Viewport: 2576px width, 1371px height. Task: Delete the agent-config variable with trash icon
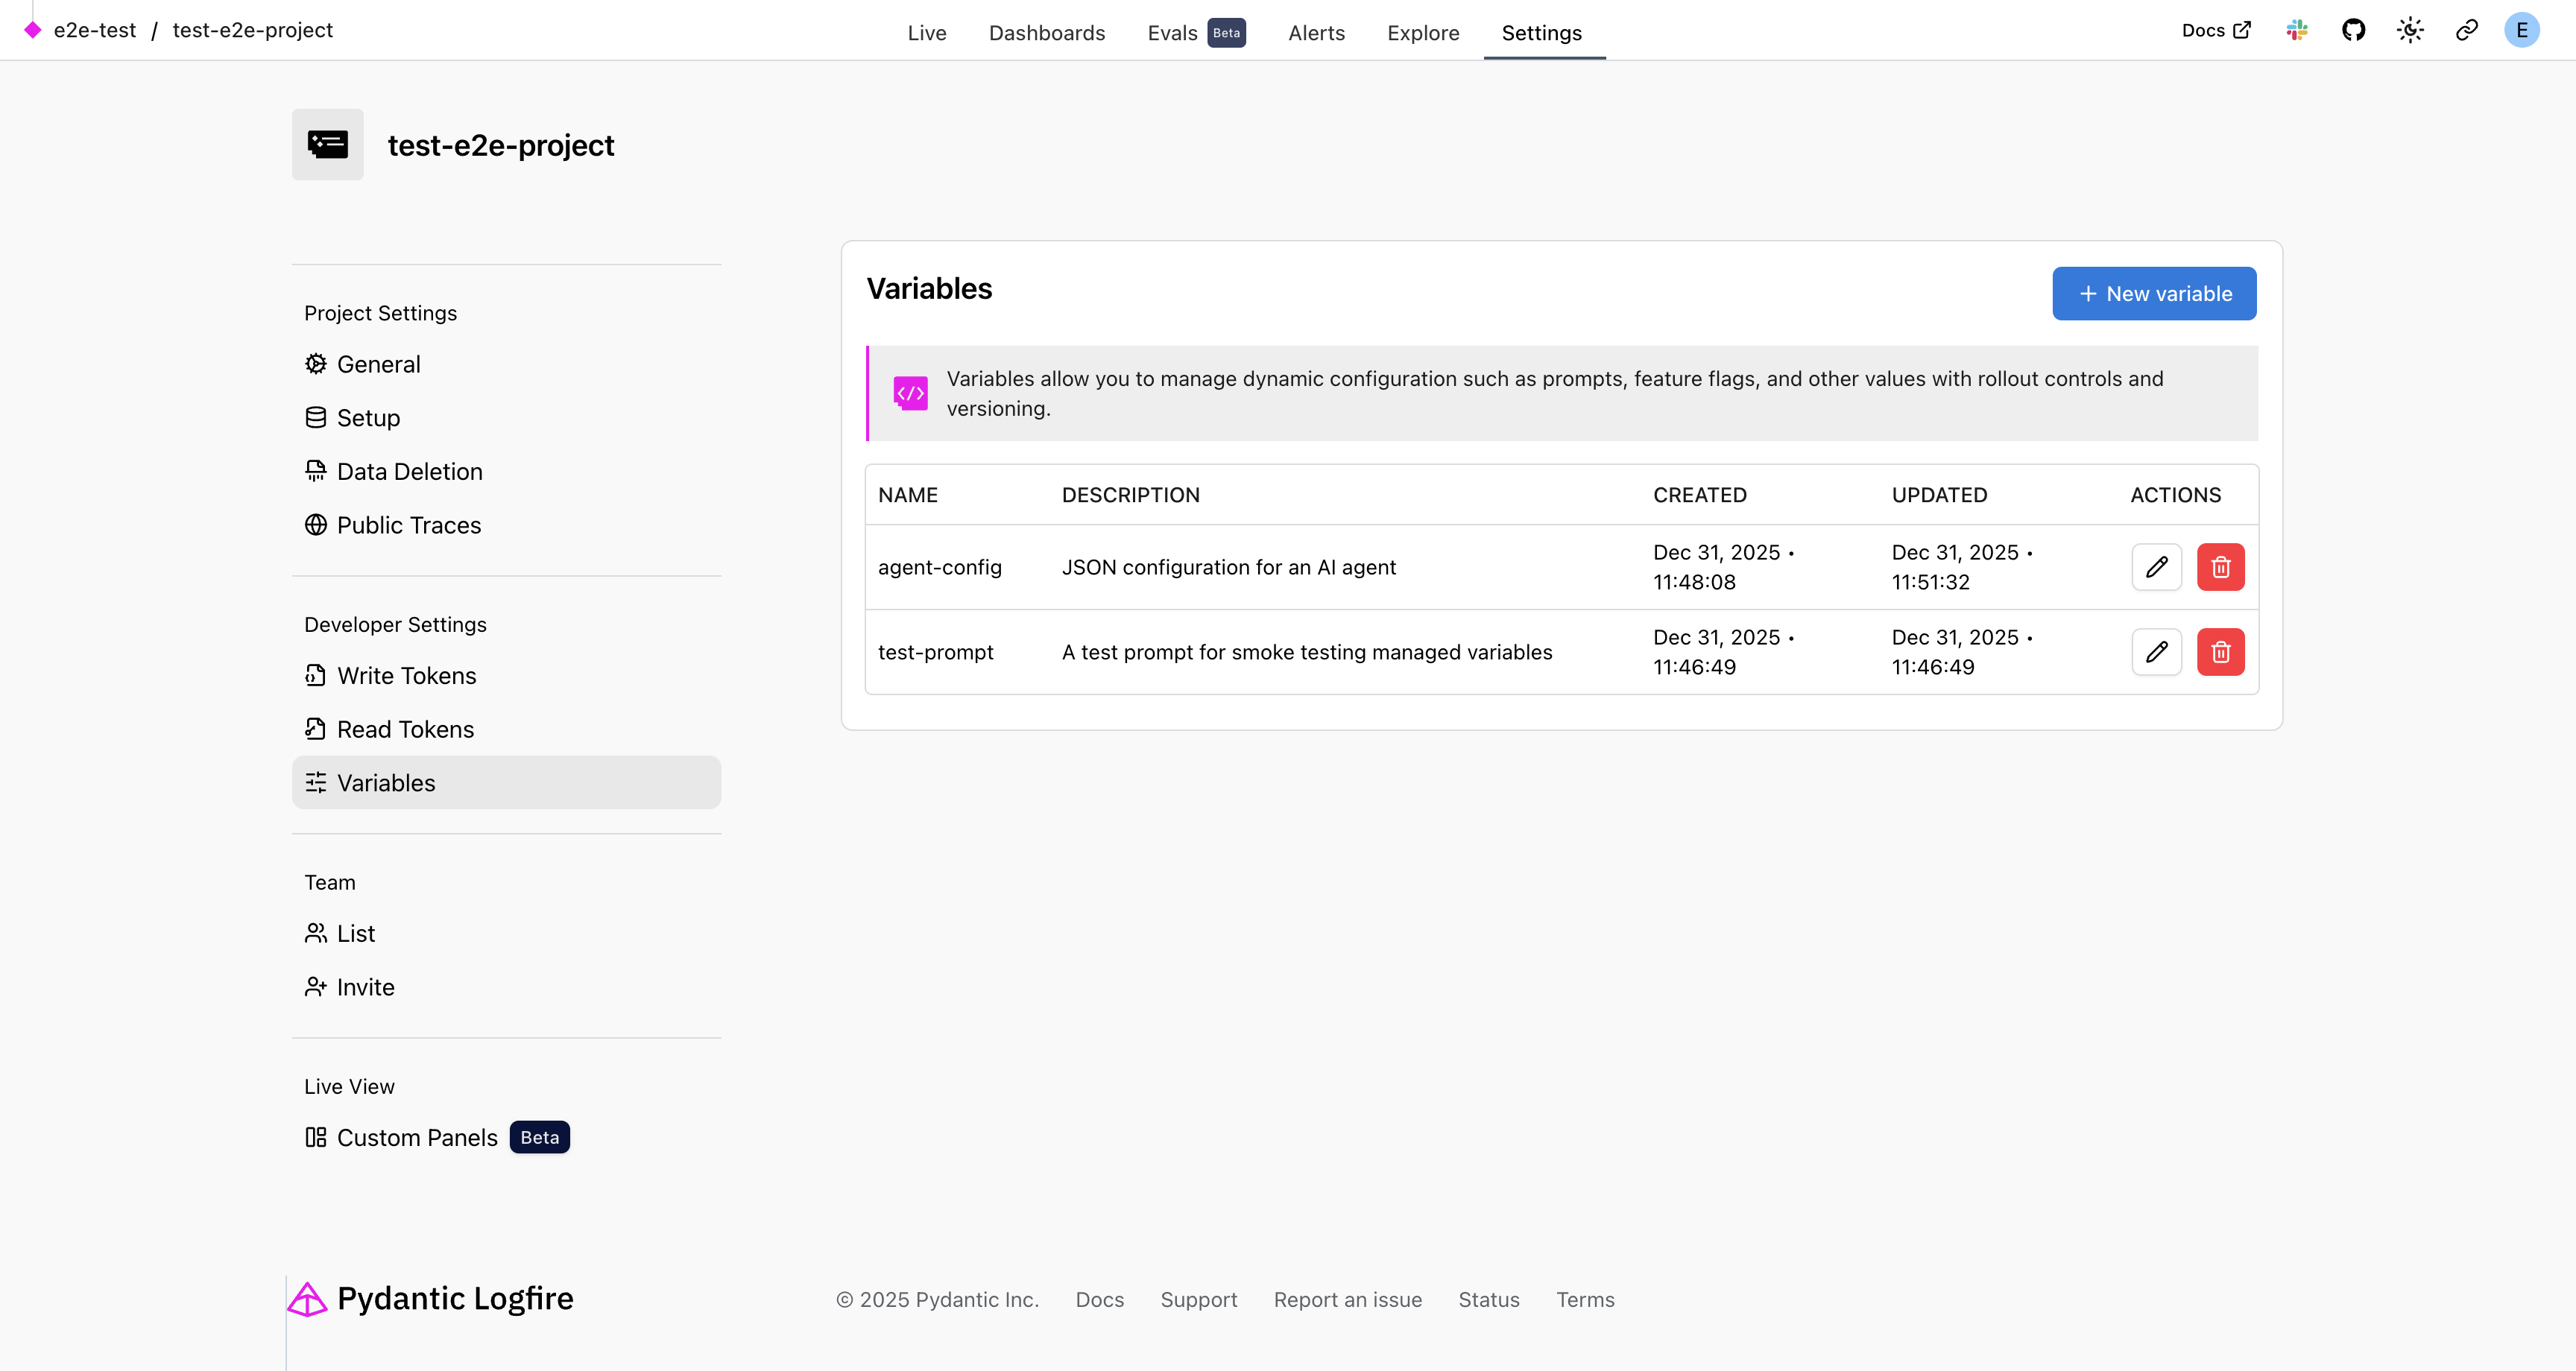[2220, 567]
